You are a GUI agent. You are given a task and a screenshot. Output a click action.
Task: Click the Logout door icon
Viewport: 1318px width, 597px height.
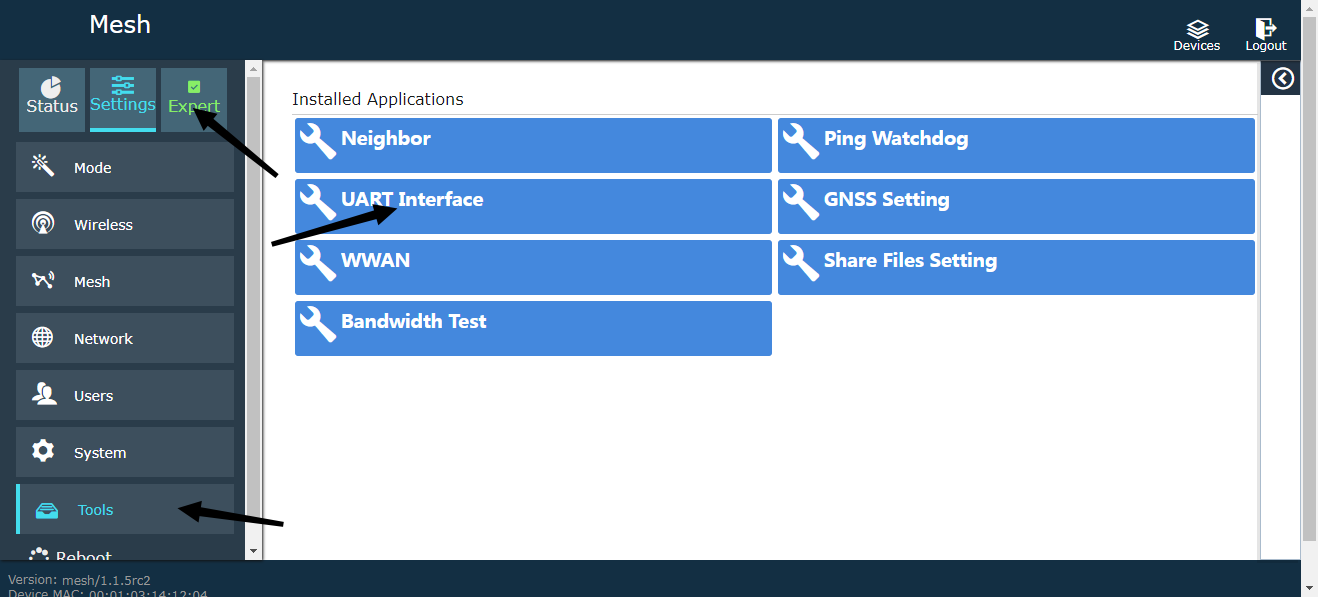pyautogui.click(x=1265, y=29)
